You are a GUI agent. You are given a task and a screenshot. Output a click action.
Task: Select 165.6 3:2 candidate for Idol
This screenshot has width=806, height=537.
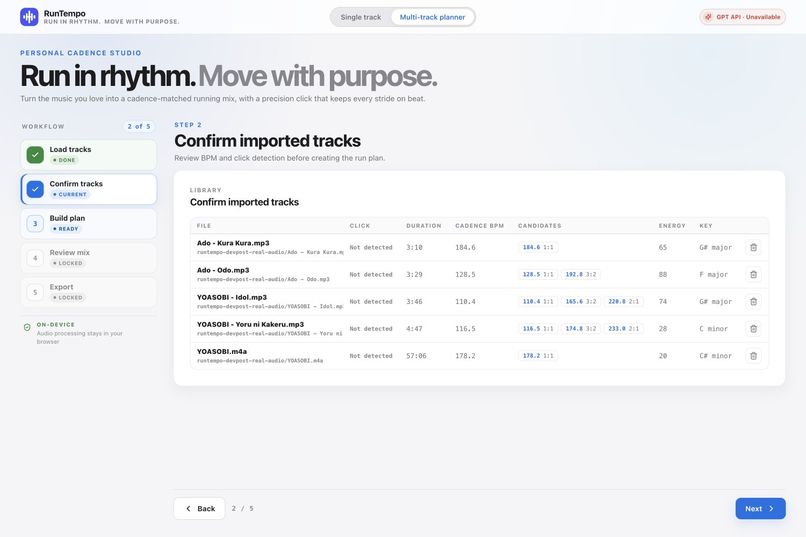(581, 302)
